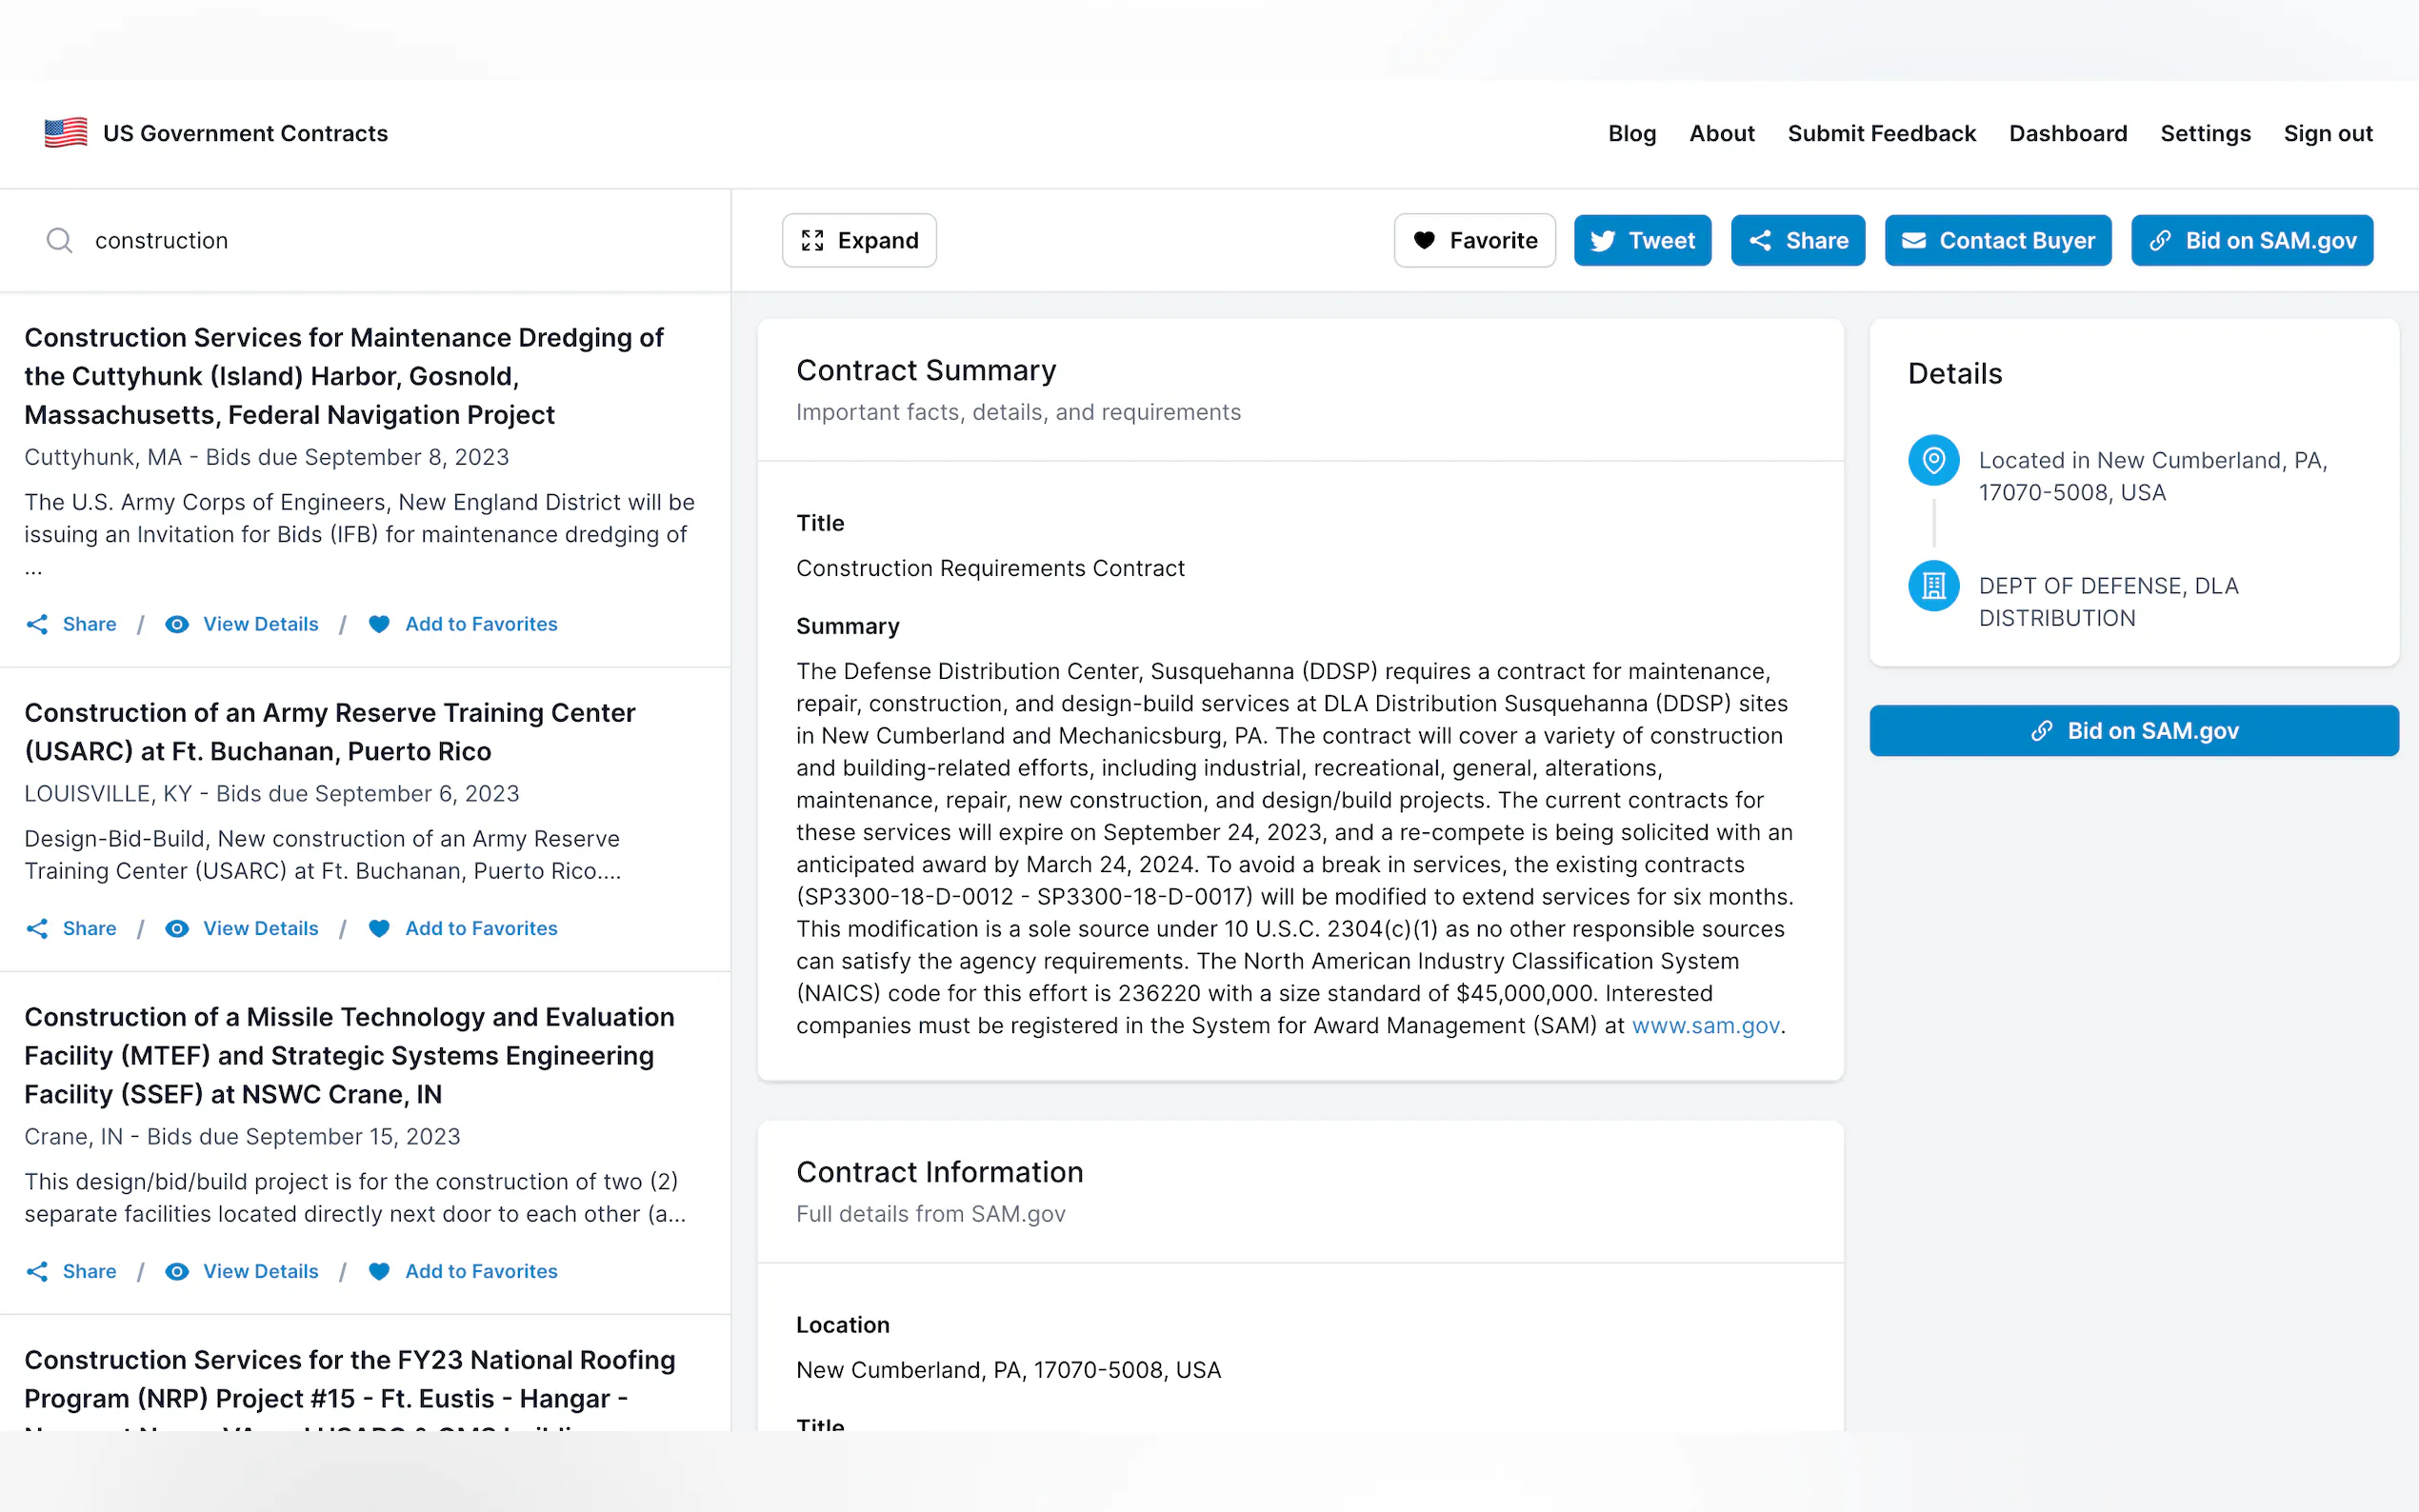Toggle the Favorite heart button
Image resolution: width=2419 pixels, height=1512 pixels.
click(x=1474, y=240)
